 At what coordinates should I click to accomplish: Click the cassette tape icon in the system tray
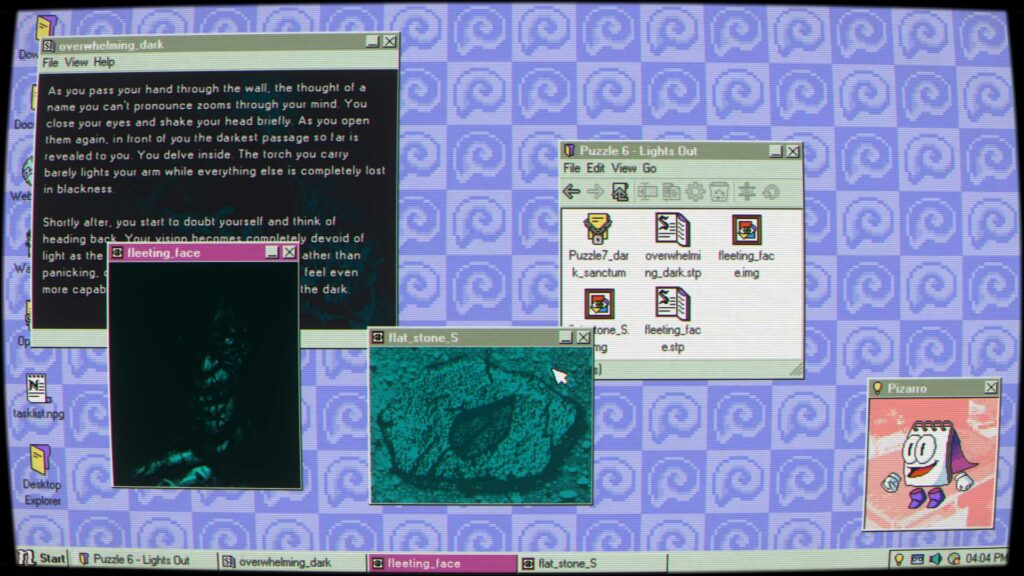click(x=917, y=559)
